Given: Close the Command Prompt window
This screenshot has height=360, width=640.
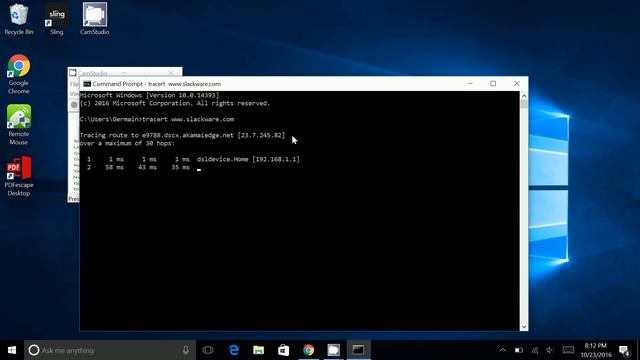Looking at the screenshot, I should coord(516,84).
